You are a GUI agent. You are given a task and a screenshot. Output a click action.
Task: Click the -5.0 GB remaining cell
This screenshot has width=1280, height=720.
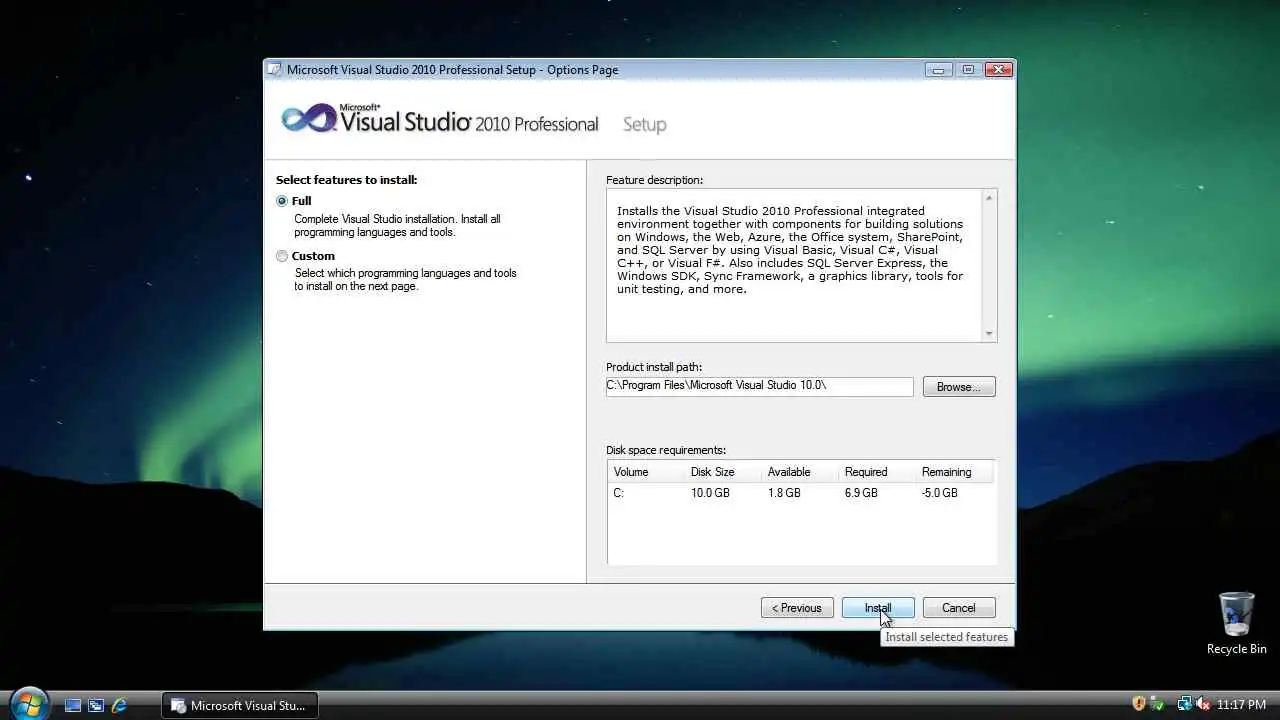(x=939, y=493)
